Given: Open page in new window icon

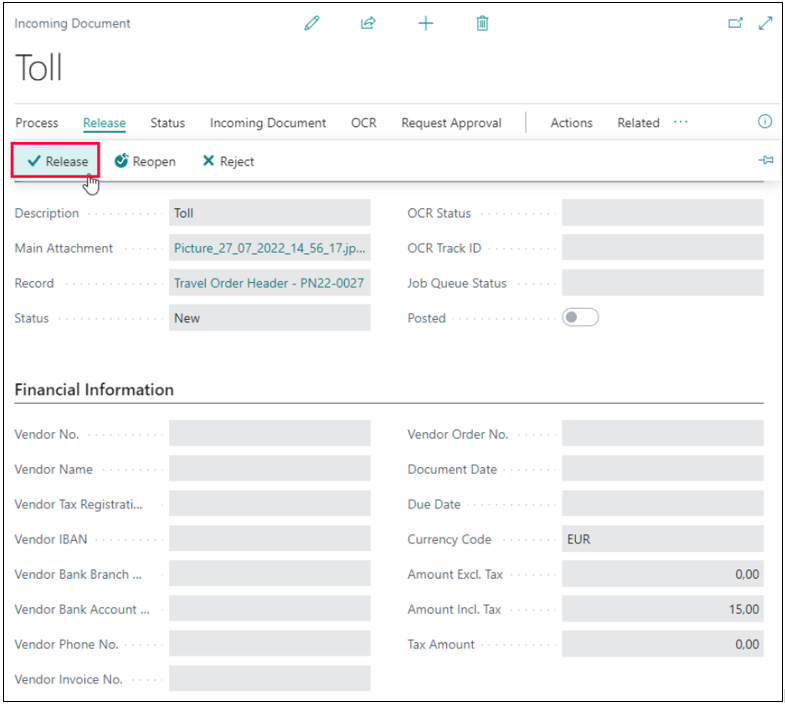Looking at the screenshot, I should [x=735, y=23].
